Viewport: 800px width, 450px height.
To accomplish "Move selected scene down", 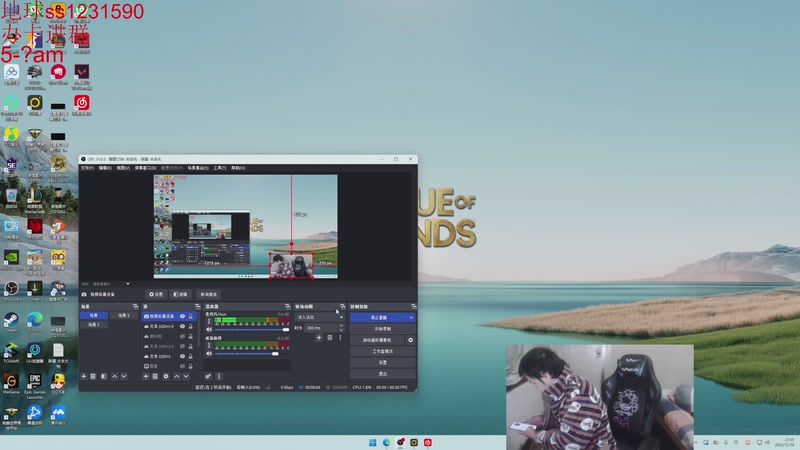I will pos(123,377).
